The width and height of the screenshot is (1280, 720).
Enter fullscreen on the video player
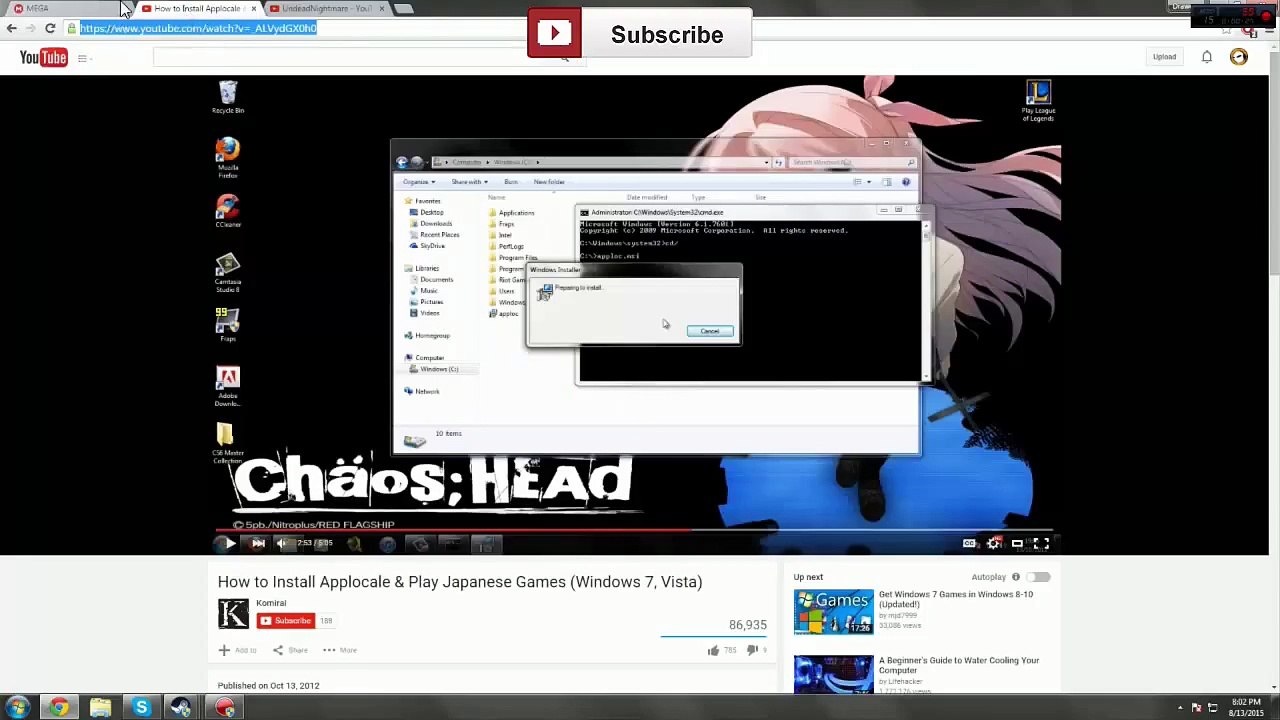1041,543
